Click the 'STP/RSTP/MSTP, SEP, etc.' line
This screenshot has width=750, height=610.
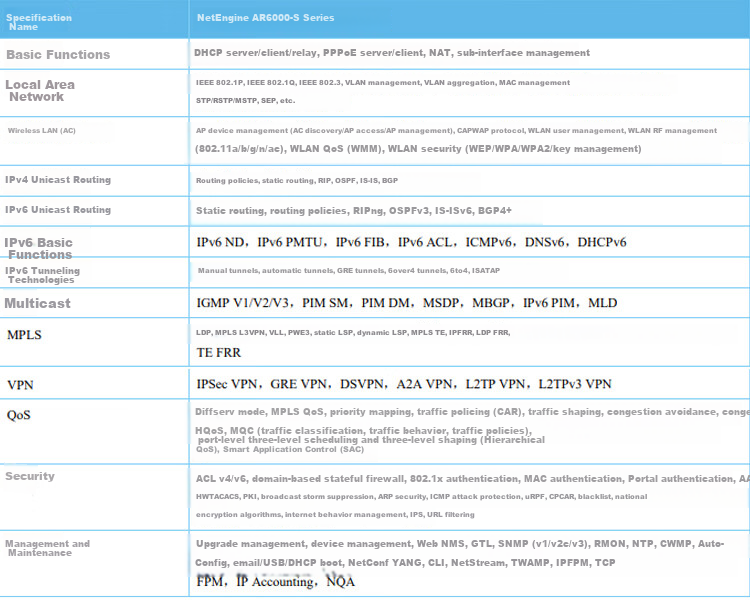pyautogui.click(x=245, y=100)
